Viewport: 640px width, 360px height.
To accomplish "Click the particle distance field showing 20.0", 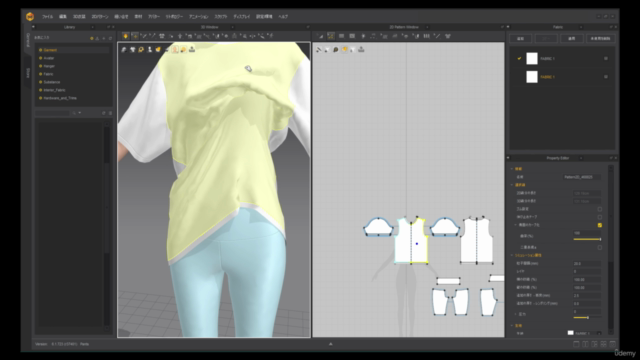I will tap(587, 264).
